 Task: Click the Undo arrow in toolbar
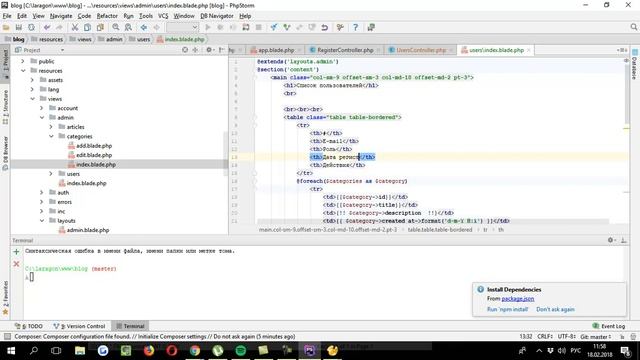click(x=47, y=27)
